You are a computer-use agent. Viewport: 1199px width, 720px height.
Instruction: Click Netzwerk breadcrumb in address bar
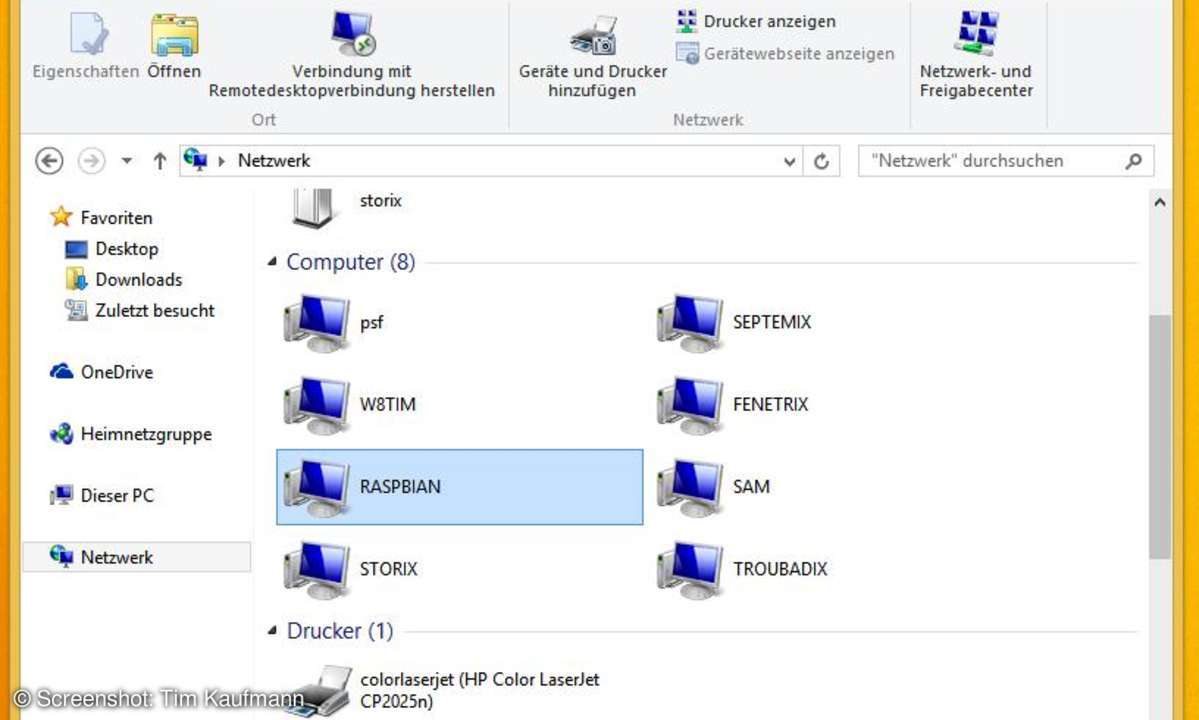pos(274,161)
